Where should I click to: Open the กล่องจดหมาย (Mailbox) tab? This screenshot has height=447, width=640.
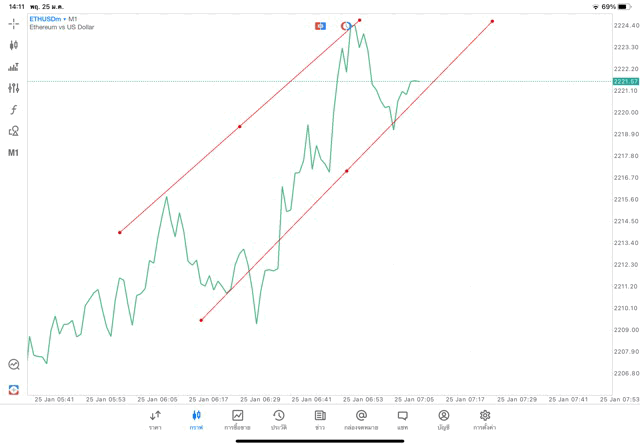click(361, 420)
